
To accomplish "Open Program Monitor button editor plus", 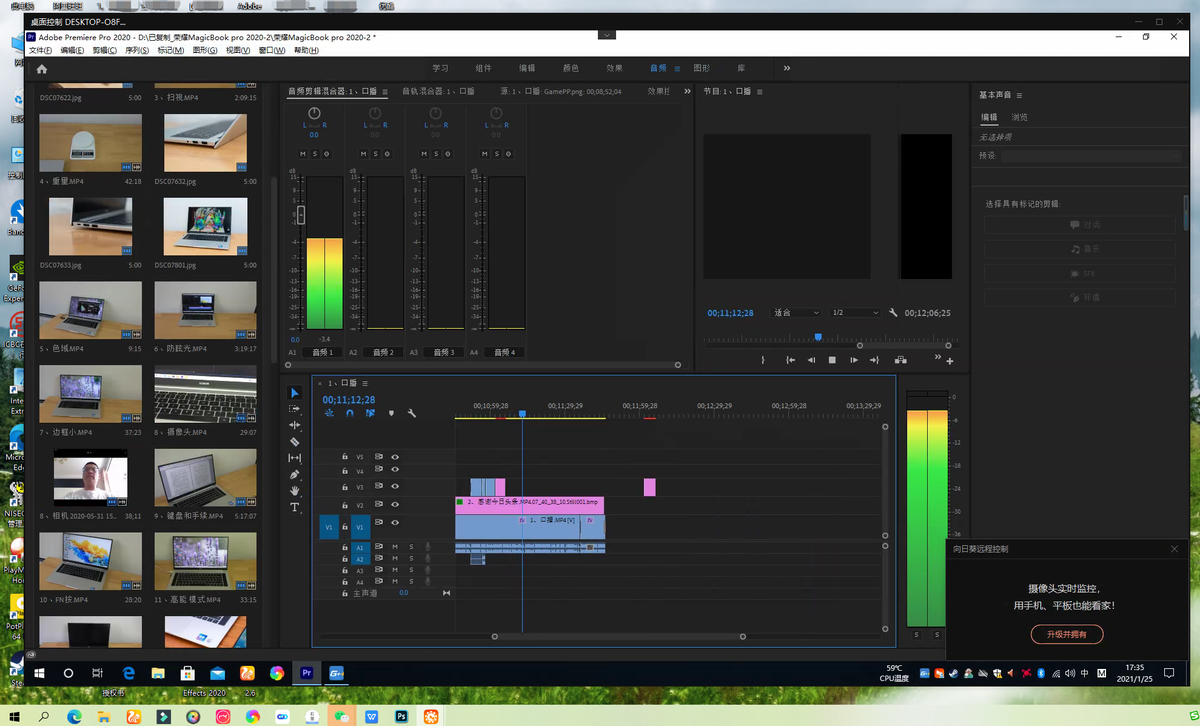I will 950,361.
